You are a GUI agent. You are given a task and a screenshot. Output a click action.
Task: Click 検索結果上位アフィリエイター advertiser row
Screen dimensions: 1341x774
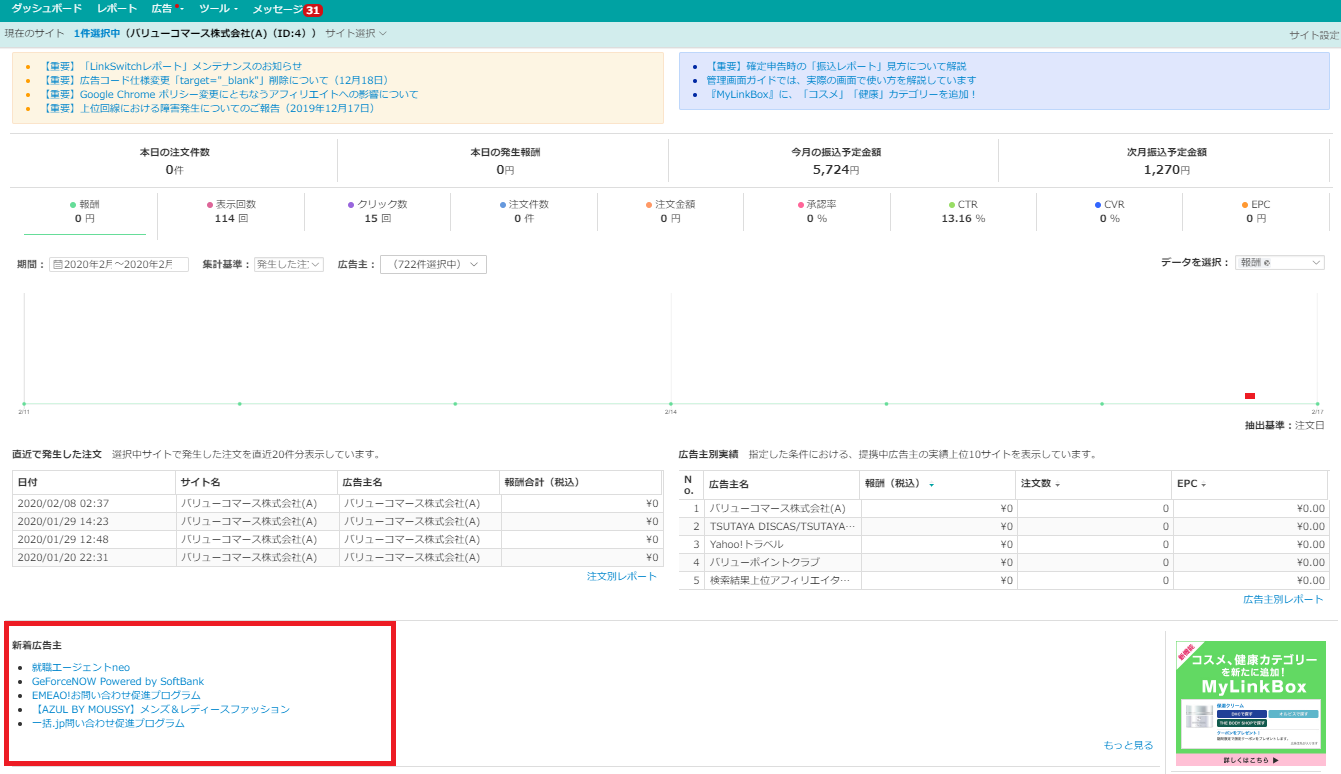tap(1003, 581)
